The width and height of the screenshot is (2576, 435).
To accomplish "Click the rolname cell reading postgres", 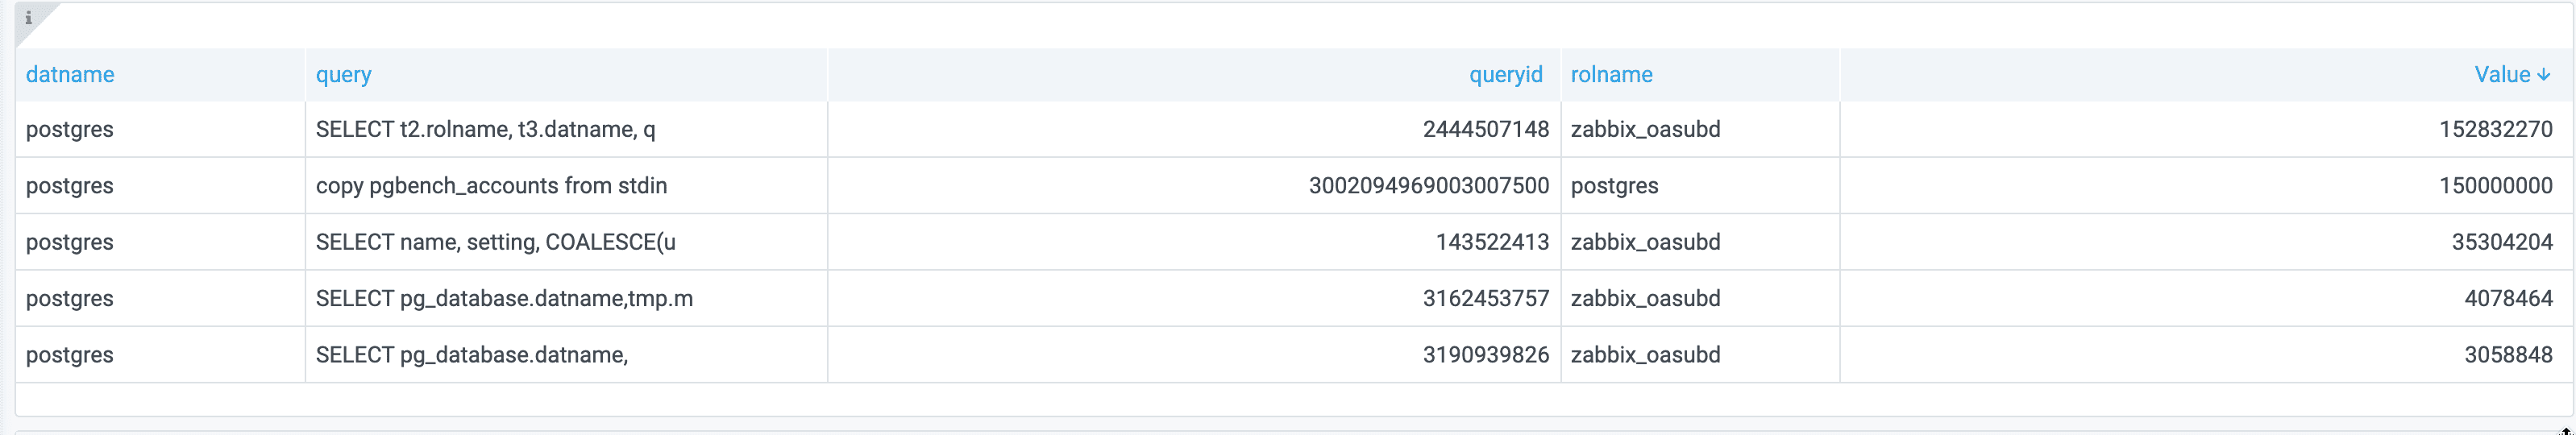I will (1614, 186).
